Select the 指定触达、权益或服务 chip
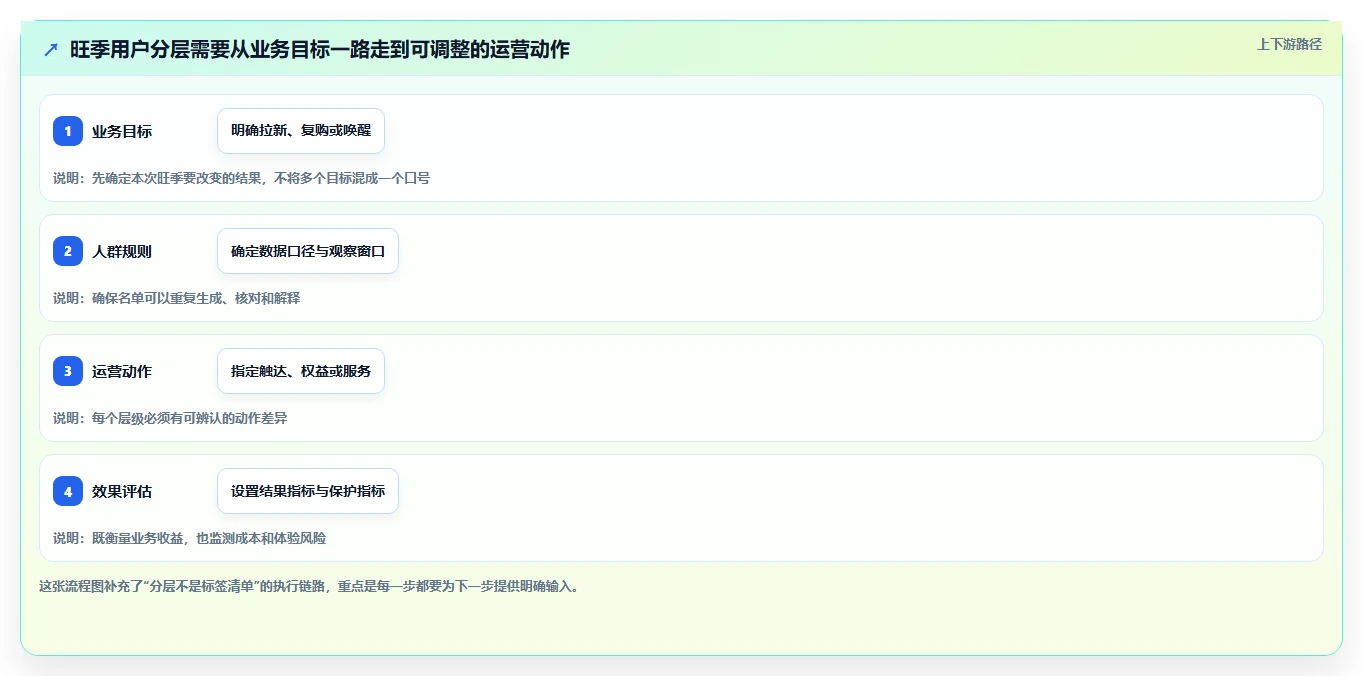Screen dimensions: 1363x676 pyautogui.click(x=301, y=371)
